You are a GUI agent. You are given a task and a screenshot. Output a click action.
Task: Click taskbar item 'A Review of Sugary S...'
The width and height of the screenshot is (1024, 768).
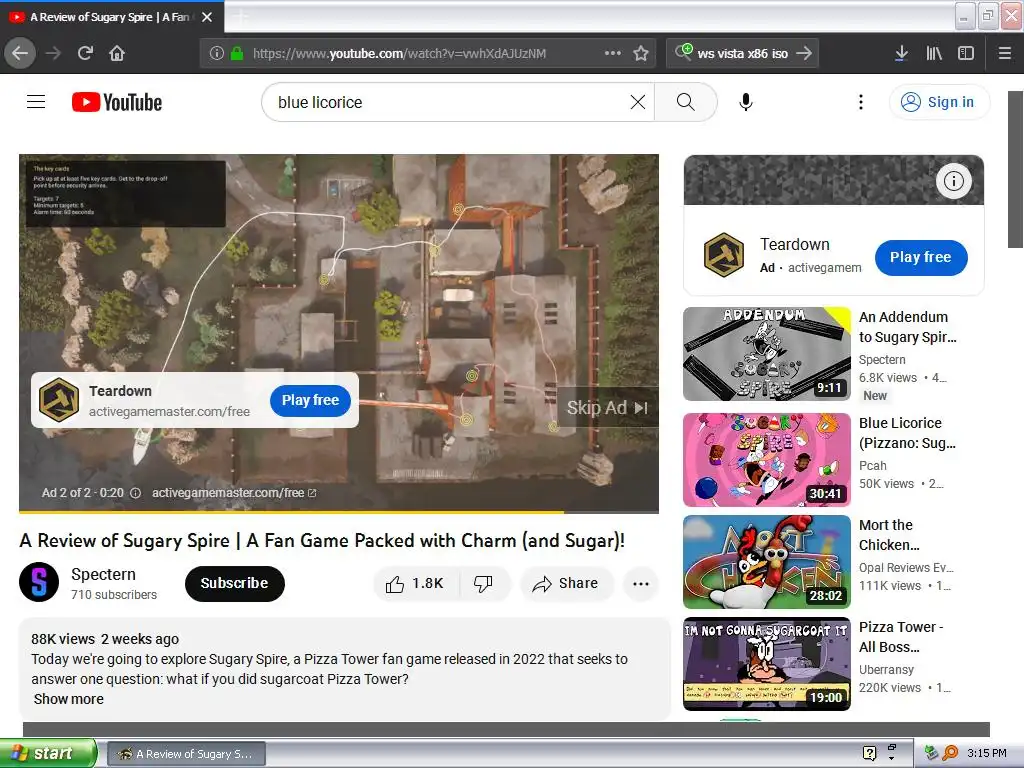click(x=186, y=754)
